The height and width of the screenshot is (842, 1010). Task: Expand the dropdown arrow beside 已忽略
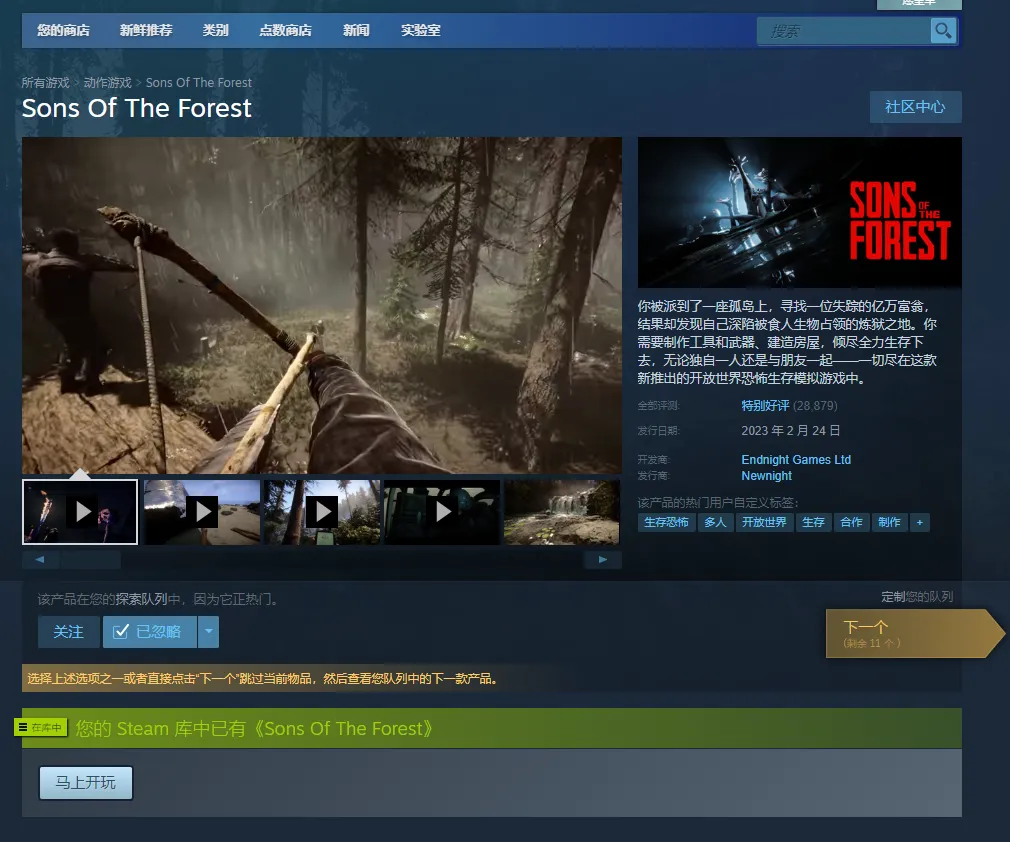click(x=209, y=632)
